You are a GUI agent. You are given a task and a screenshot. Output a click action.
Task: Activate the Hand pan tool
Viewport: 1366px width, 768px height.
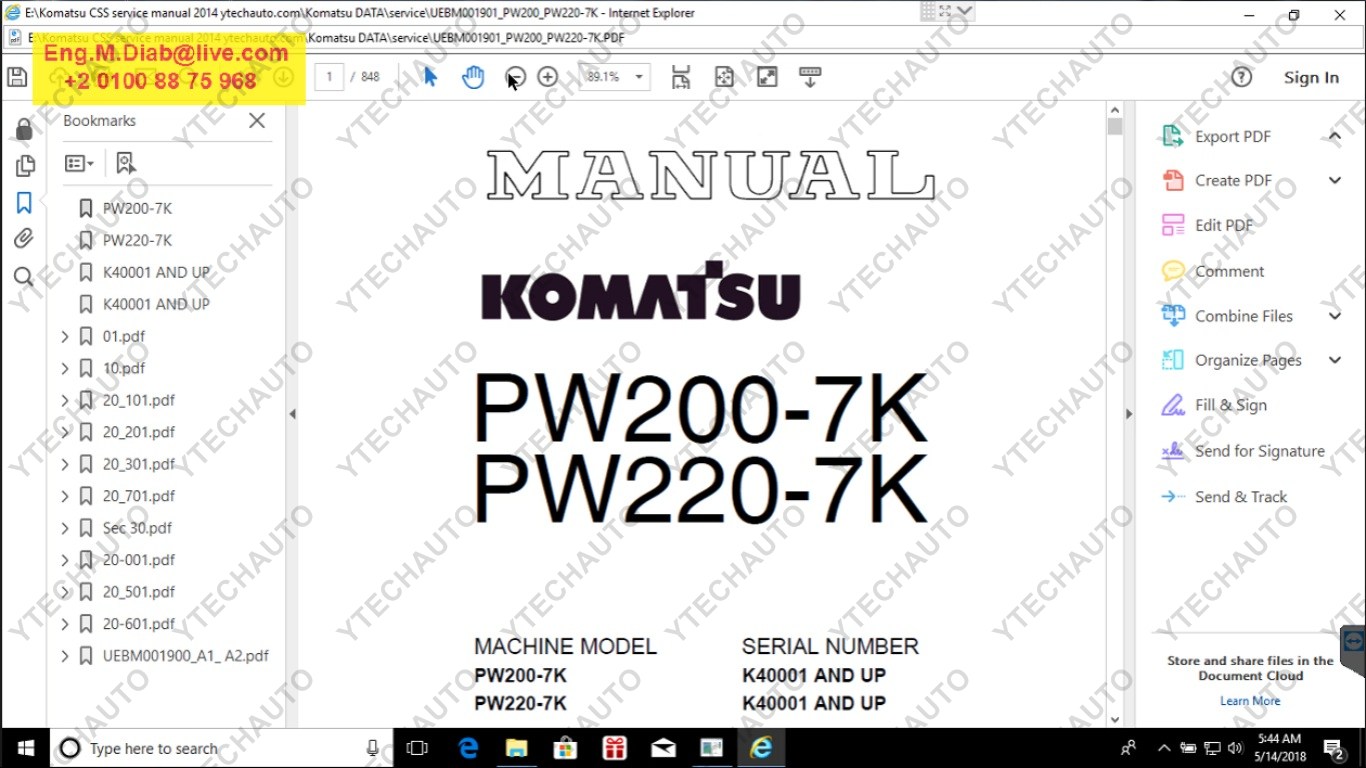click(473, 77)
